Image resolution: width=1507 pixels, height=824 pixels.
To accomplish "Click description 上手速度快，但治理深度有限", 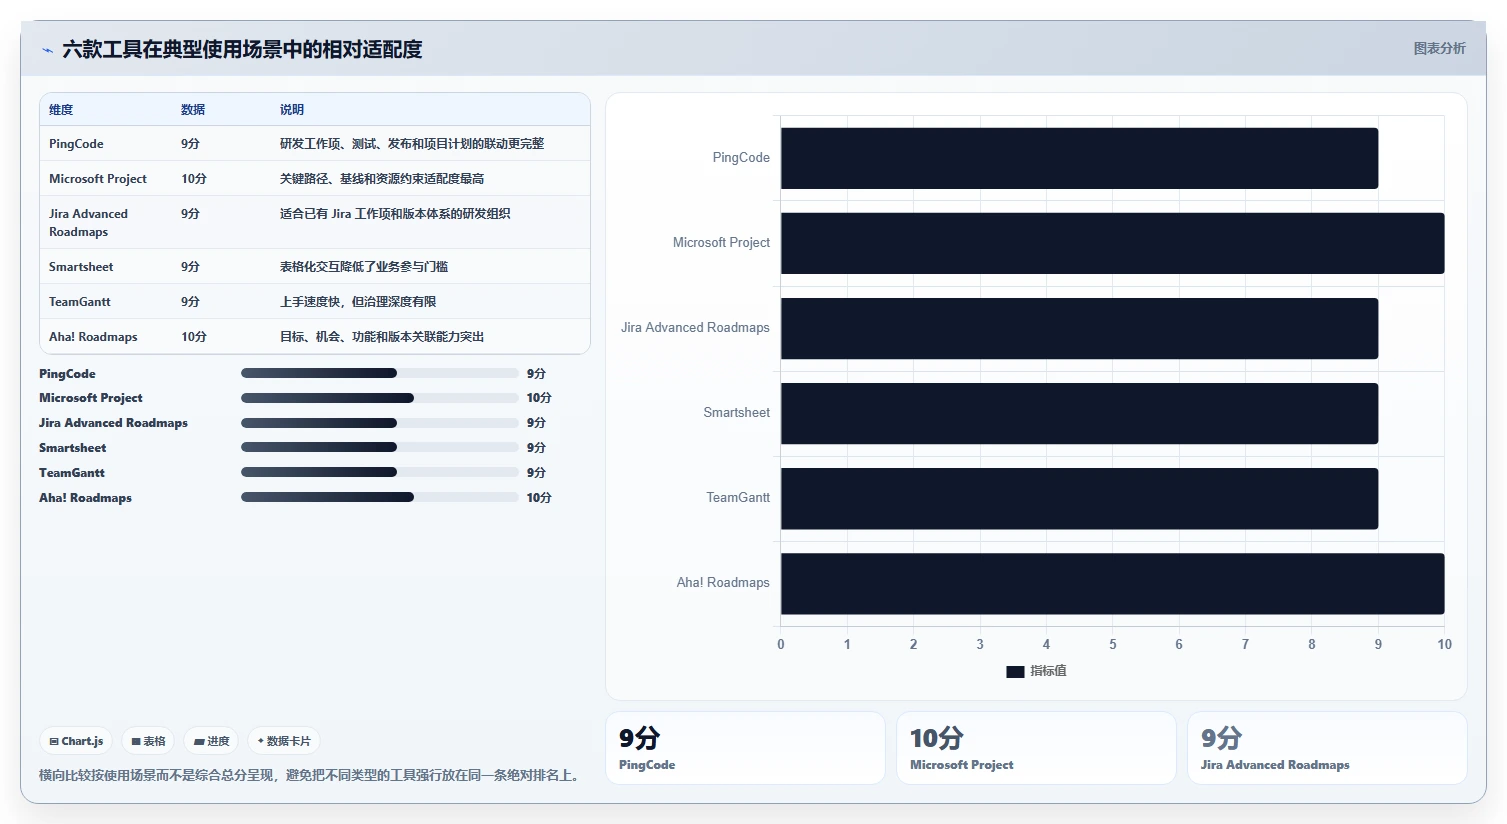I will pos(358,302).
